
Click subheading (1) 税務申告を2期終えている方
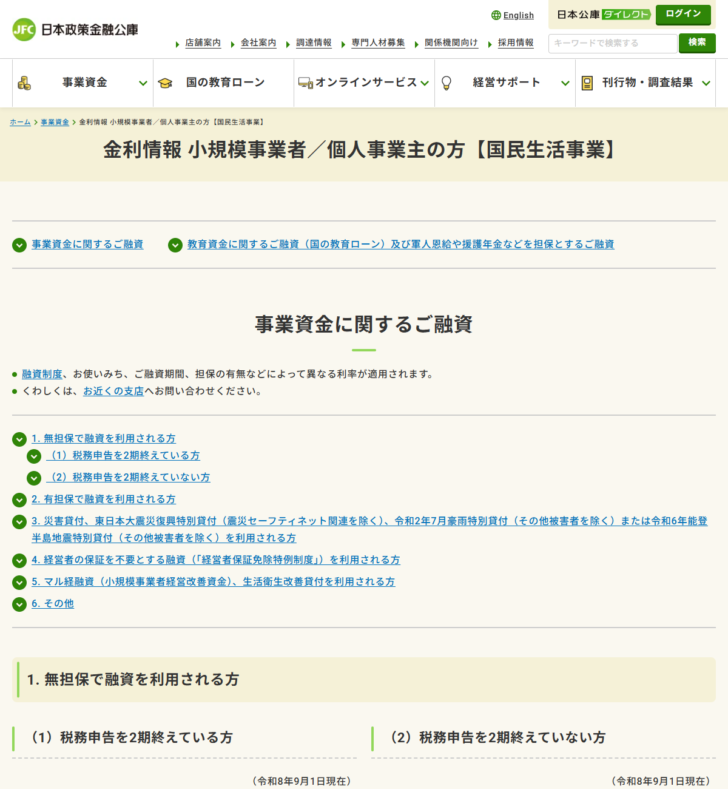click(x=132, y=738)
